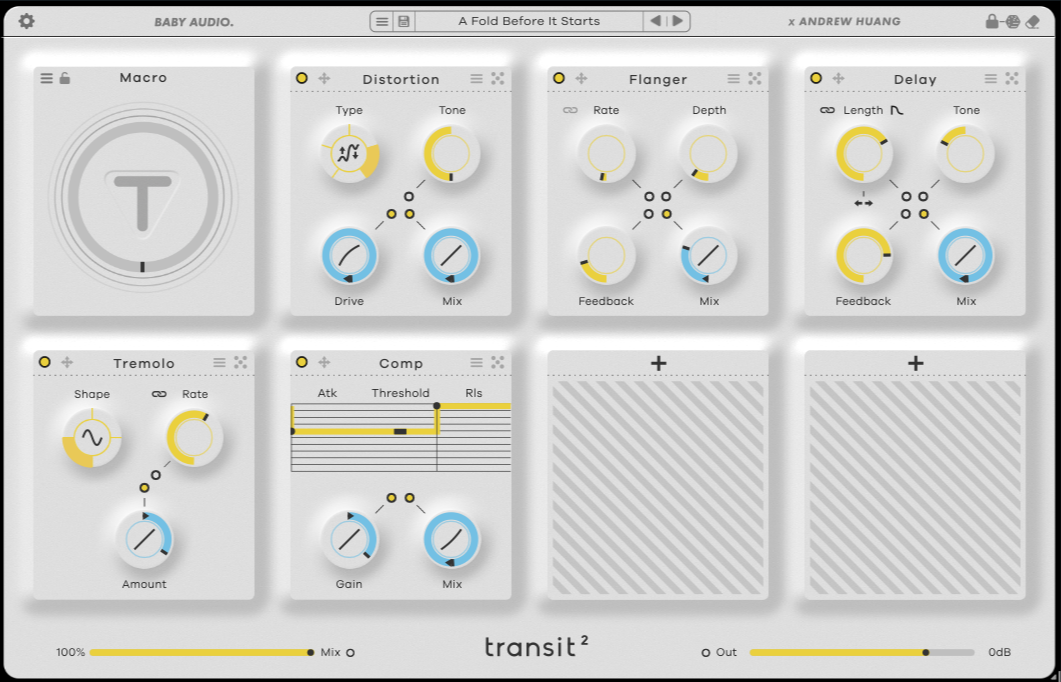Add an effect in the last empty slot
The image size is (1061, 682).
point(915,363)
